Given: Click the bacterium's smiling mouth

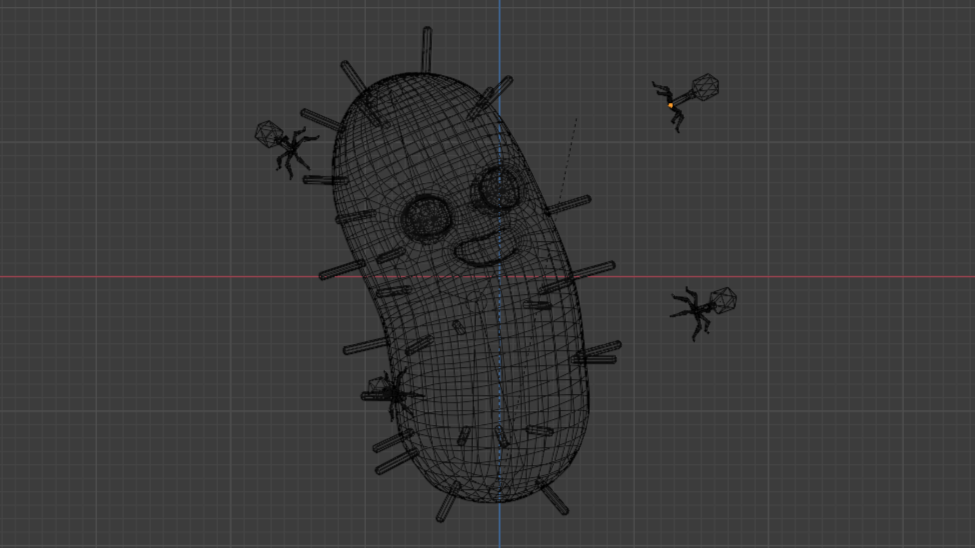Looking at the screenshot, I should (x=487, y=248).
